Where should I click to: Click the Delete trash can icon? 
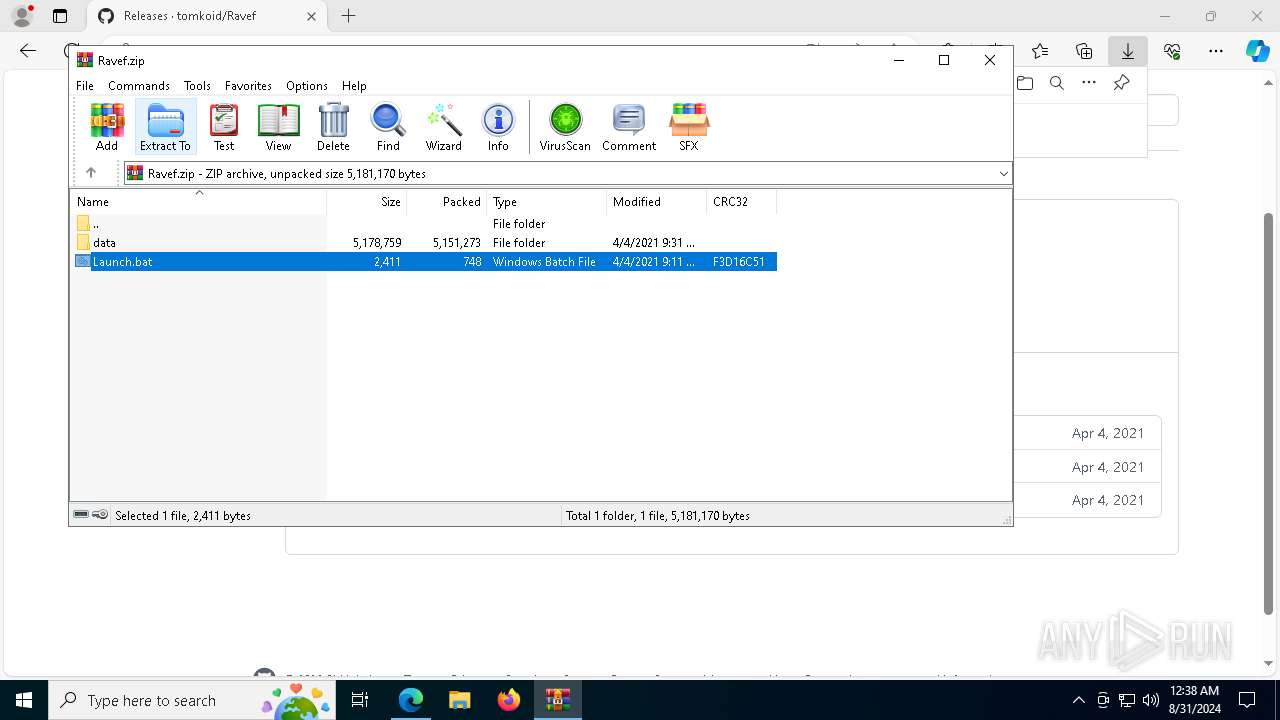pyautogui.click(x=333, y=127)
